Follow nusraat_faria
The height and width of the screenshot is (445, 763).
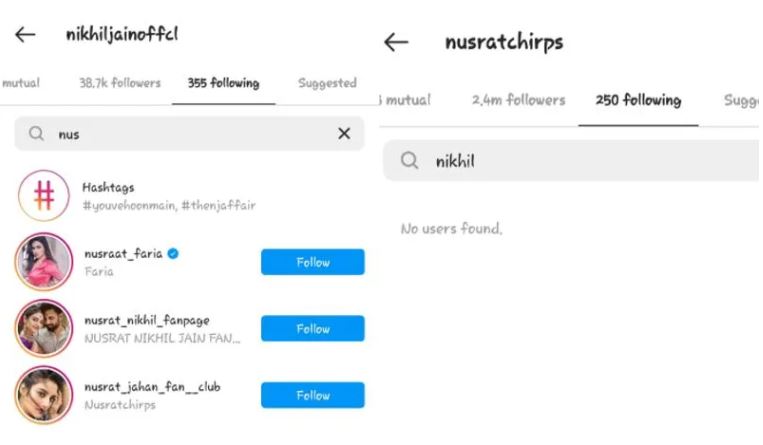pos(312,262)
